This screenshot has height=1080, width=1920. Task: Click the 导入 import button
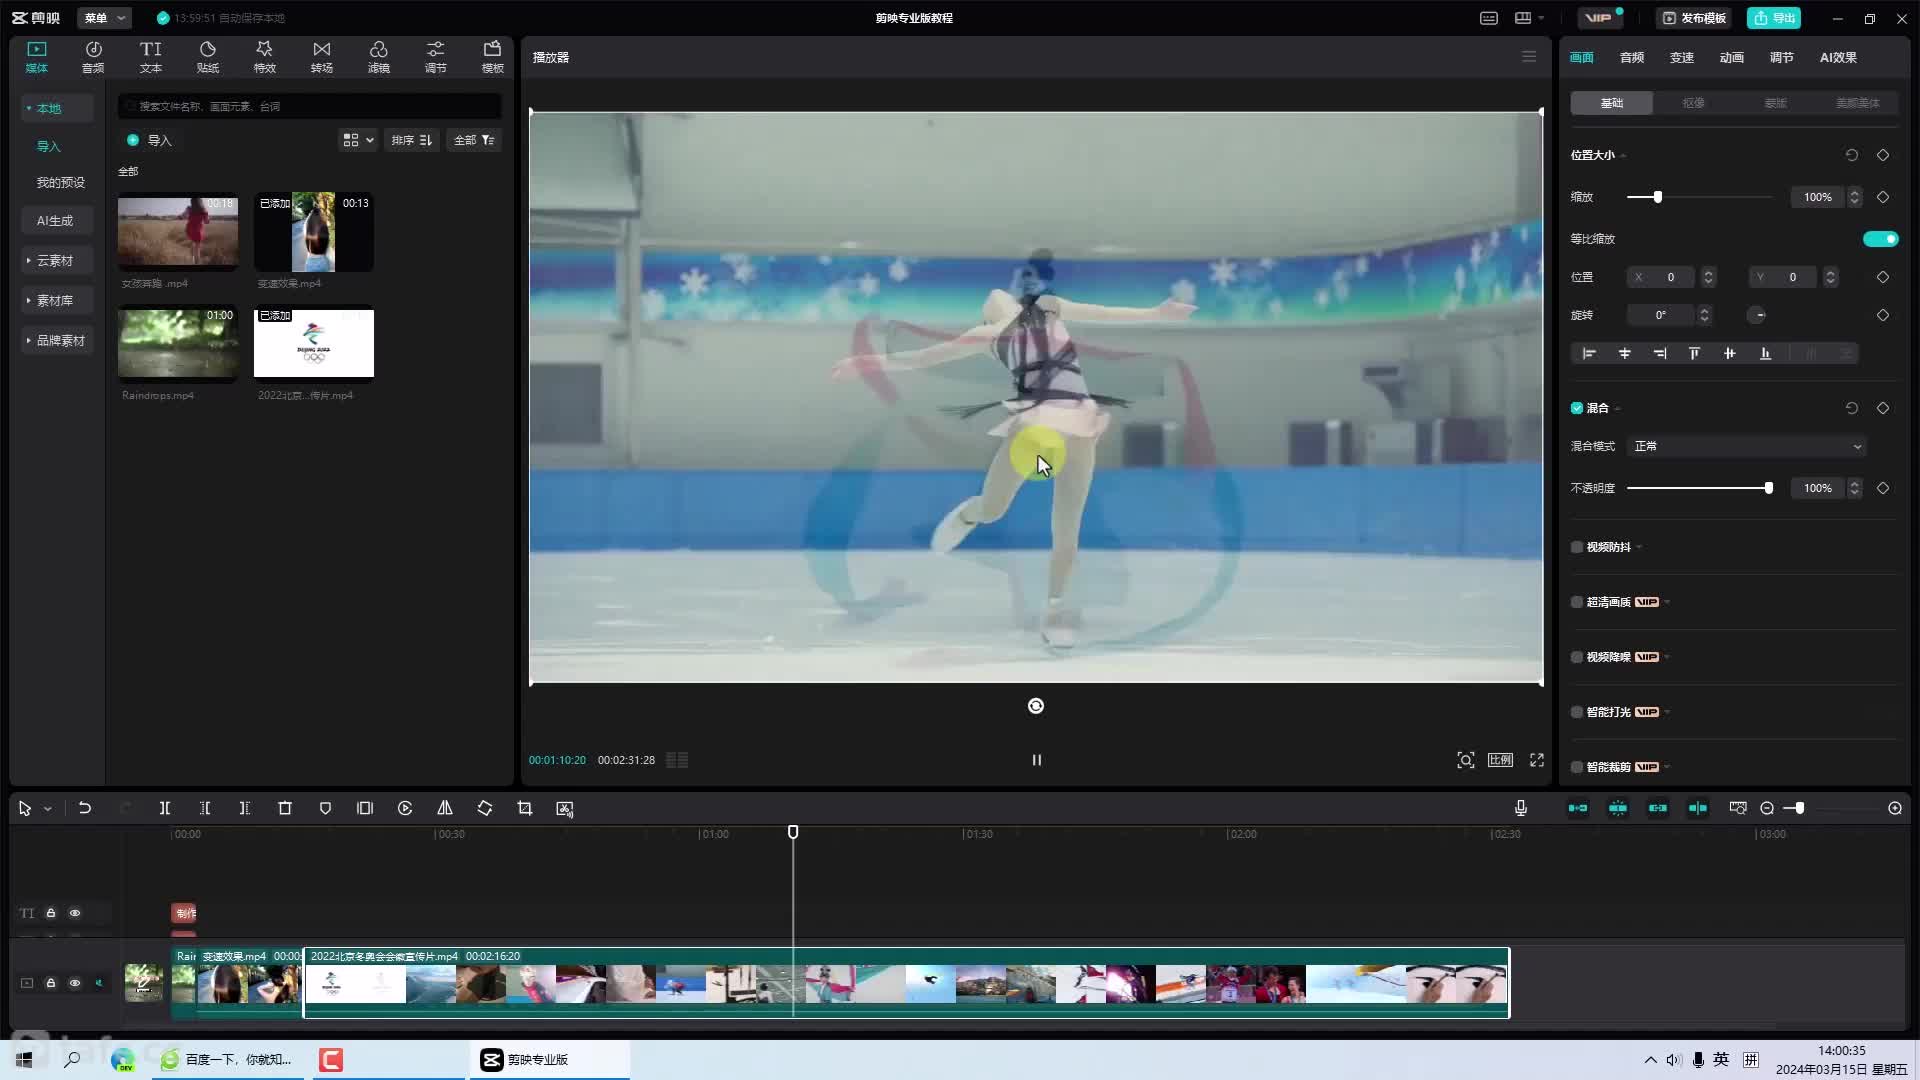point(149,140)
